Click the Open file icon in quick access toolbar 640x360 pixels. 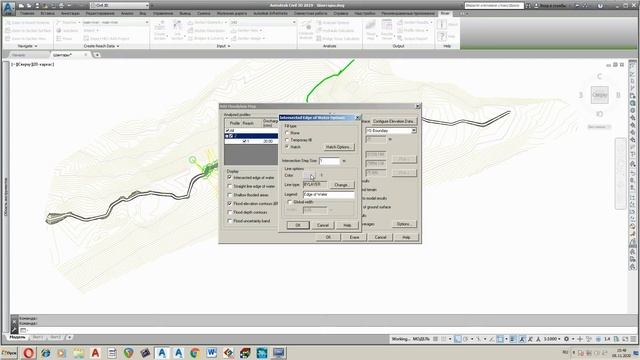pyautogui.click(x=29, y=6)
